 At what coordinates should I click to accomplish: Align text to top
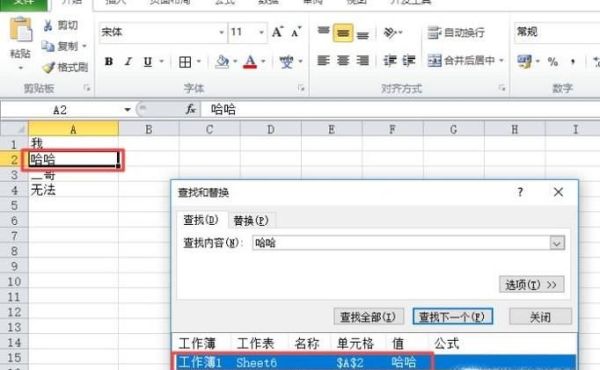(323, 32)
